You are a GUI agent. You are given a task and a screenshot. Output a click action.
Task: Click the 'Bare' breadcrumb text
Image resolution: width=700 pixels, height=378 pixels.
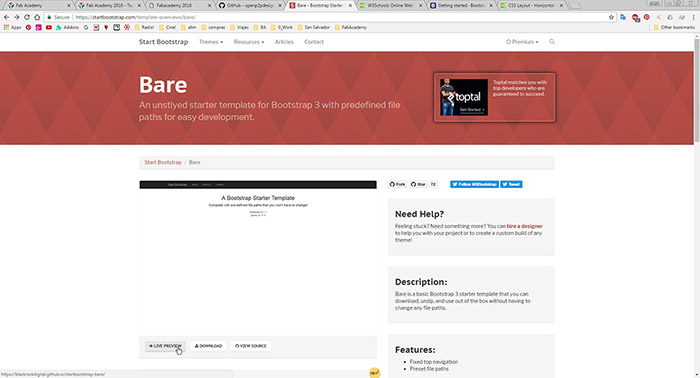point(195,162)
